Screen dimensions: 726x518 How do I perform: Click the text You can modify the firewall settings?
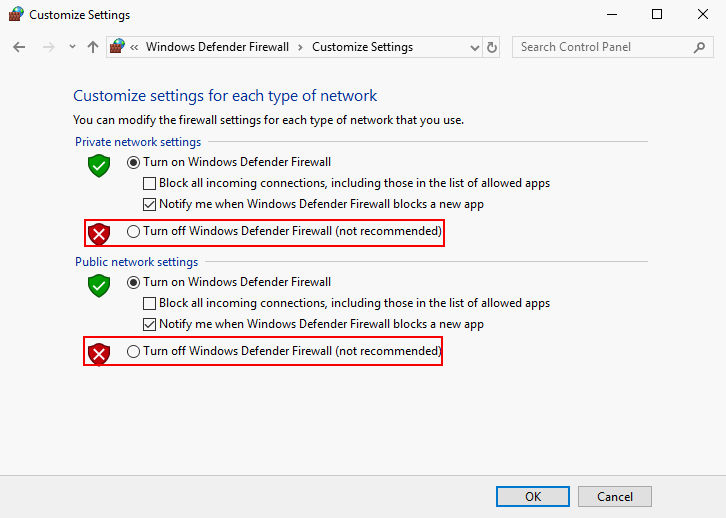[269, 120]
